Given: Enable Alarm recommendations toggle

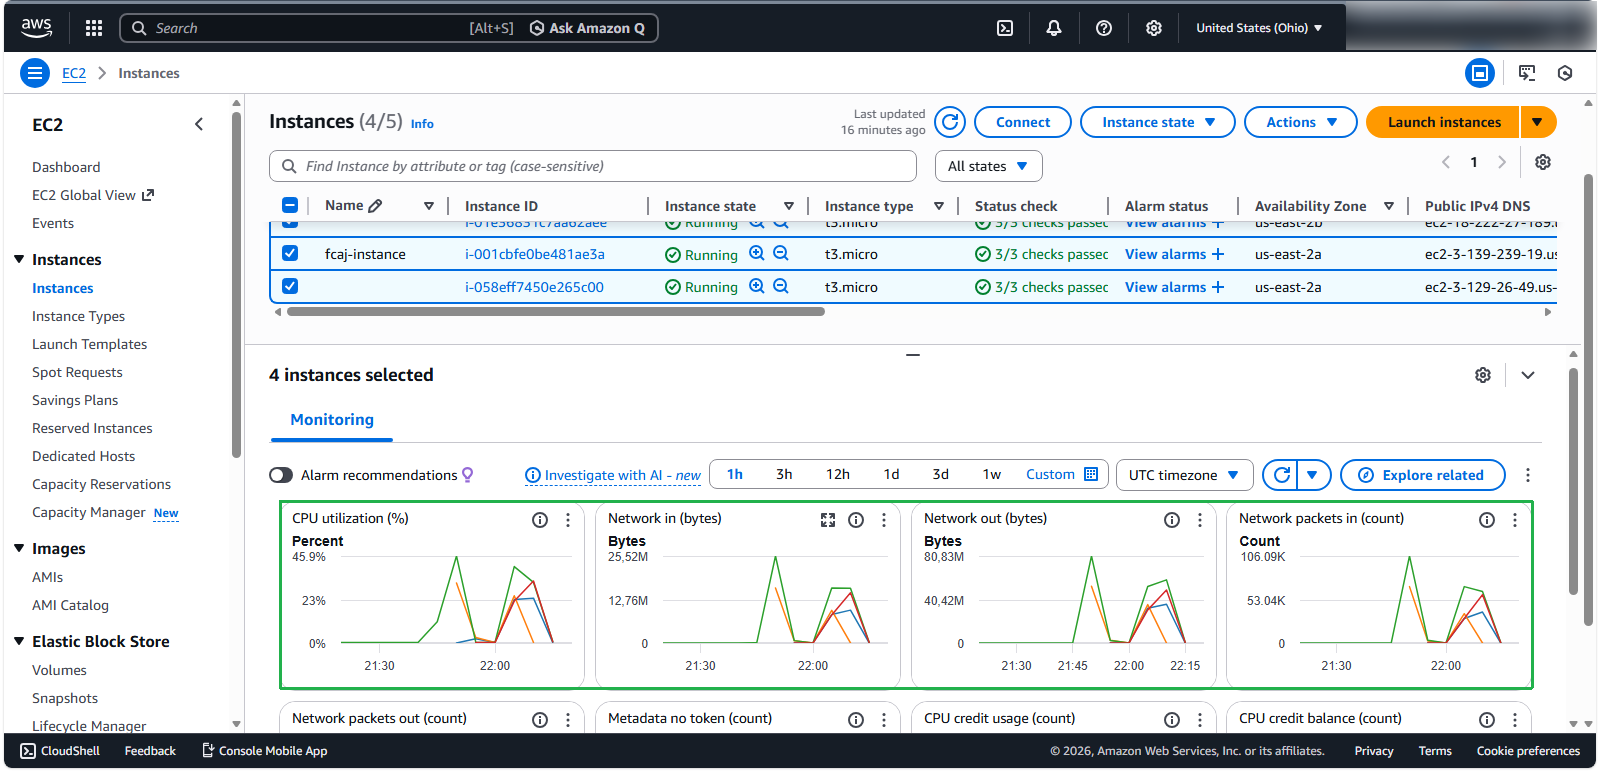Looking at the screenshot, I should 281,475.
